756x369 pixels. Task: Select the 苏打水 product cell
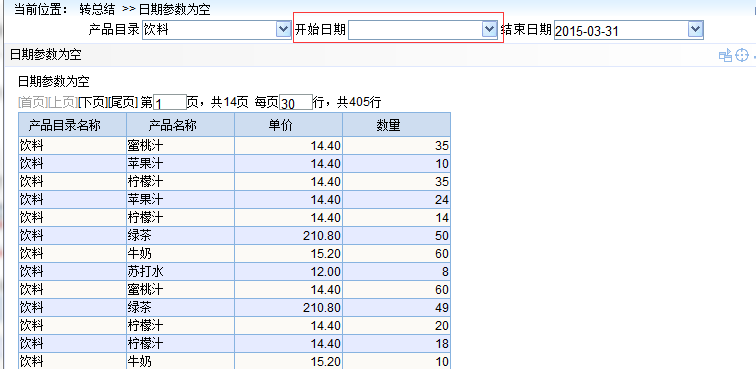[180, 272]
